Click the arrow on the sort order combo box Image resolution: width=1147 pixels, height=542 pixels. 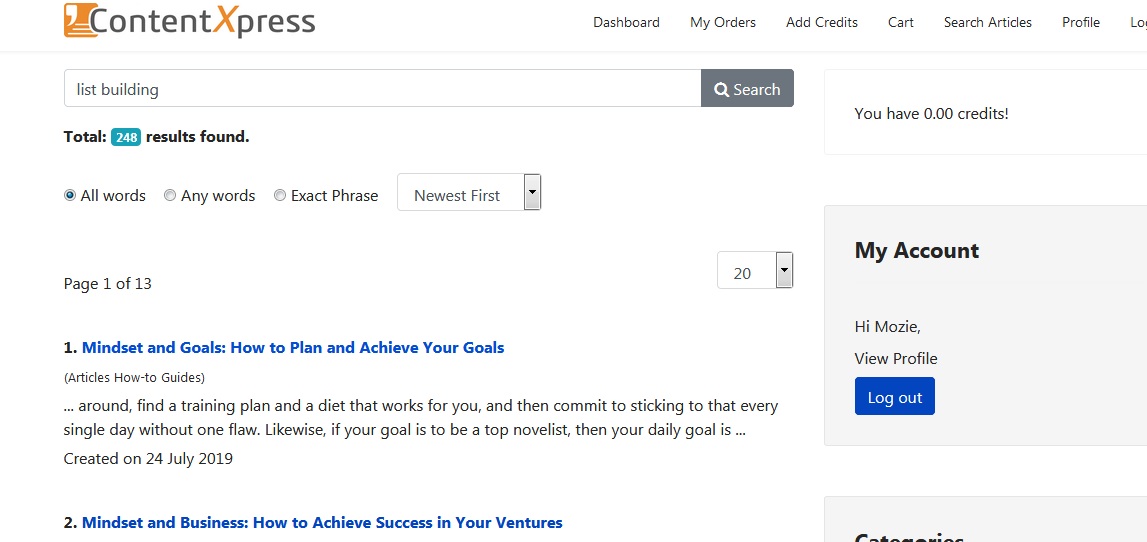pyautogui.click(x=533, y=192)
